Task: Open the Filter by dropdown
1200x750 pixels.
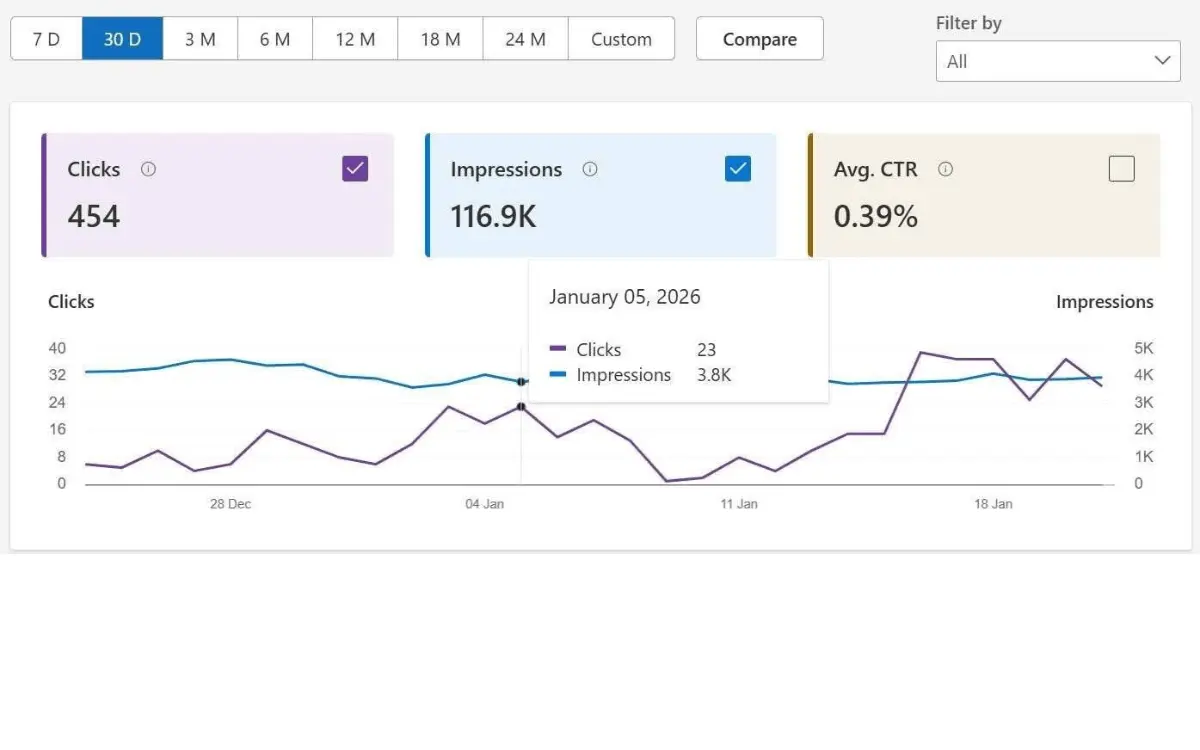Action: click(1058, 60)
